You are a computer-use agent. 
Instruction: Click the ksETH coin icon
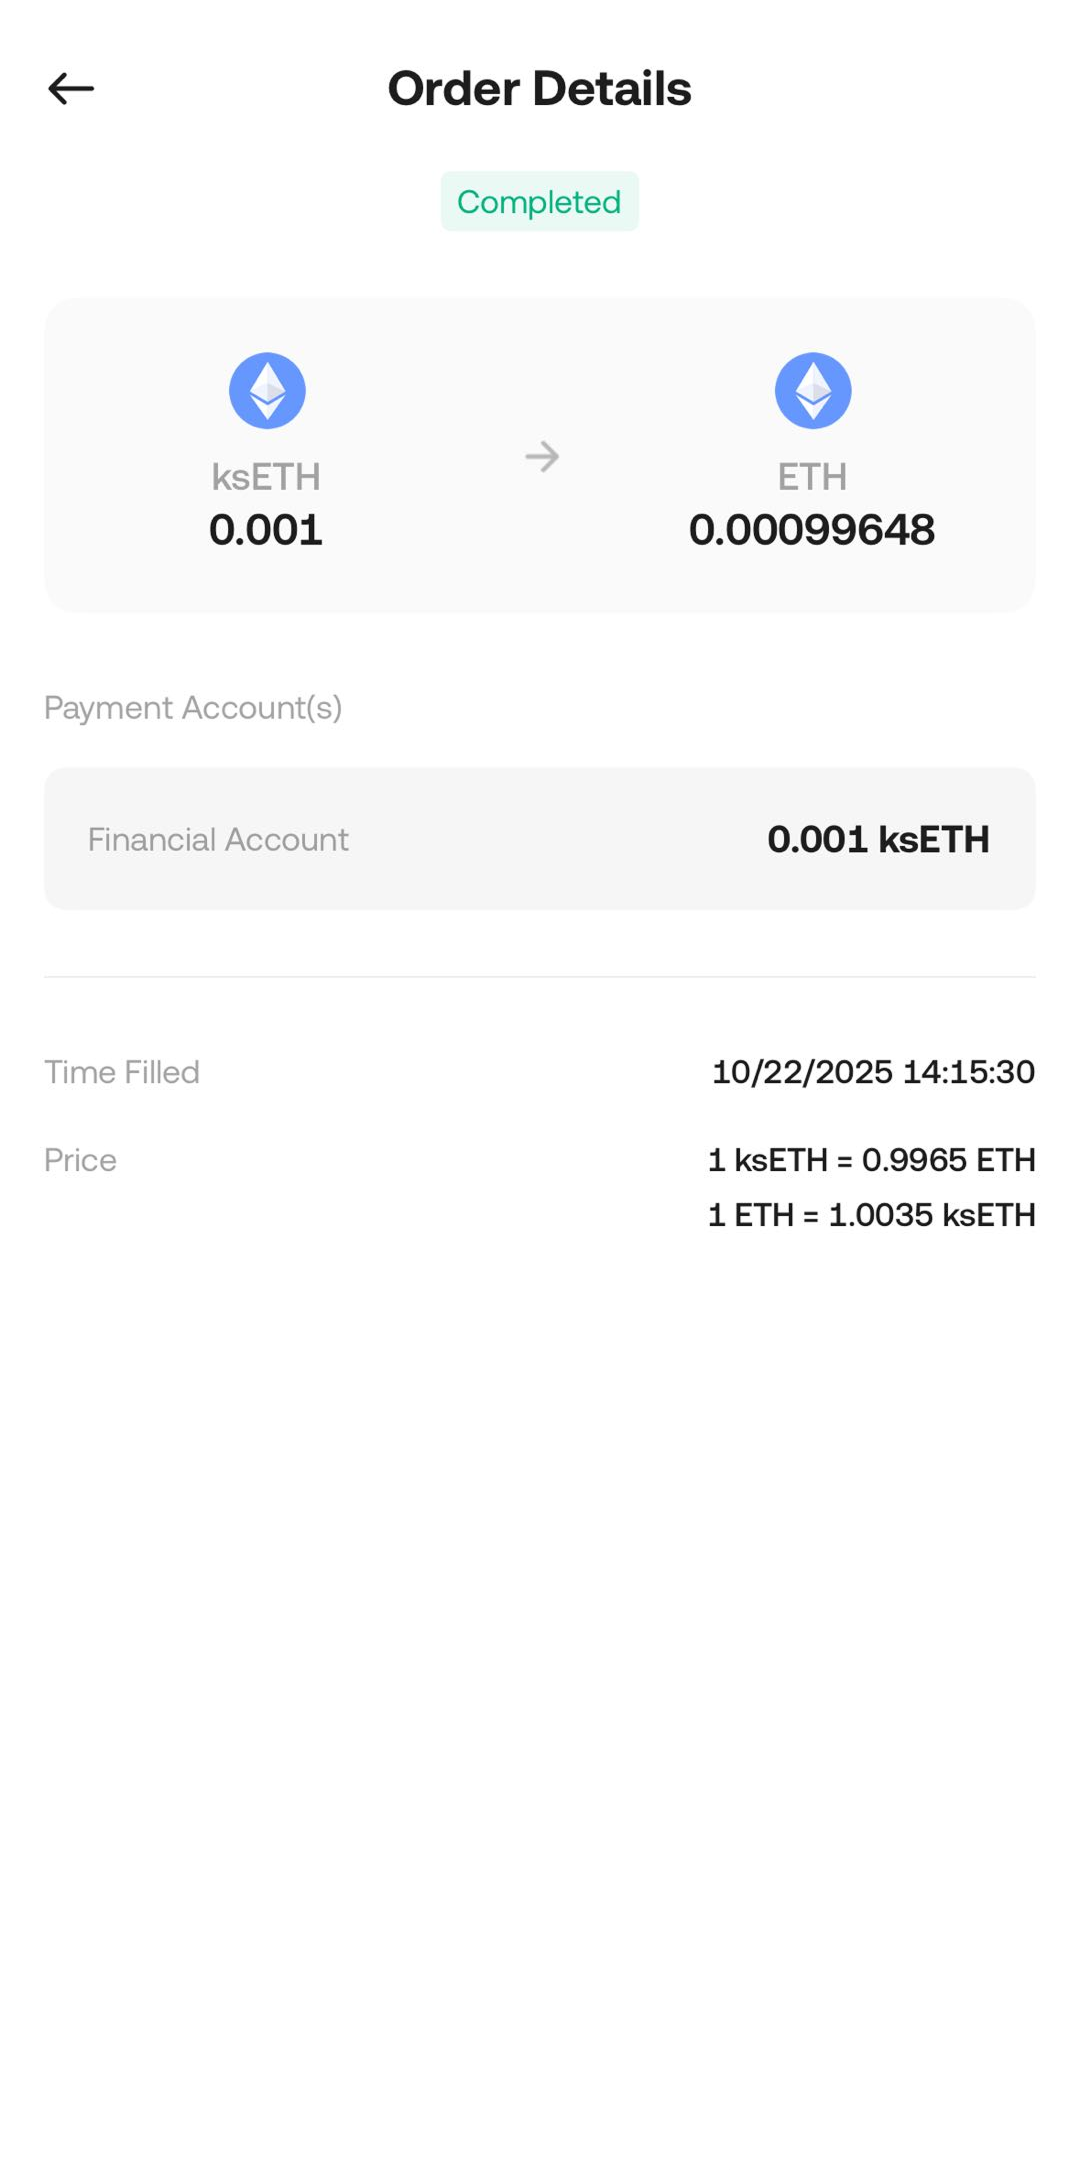click(x=267, y=391)
